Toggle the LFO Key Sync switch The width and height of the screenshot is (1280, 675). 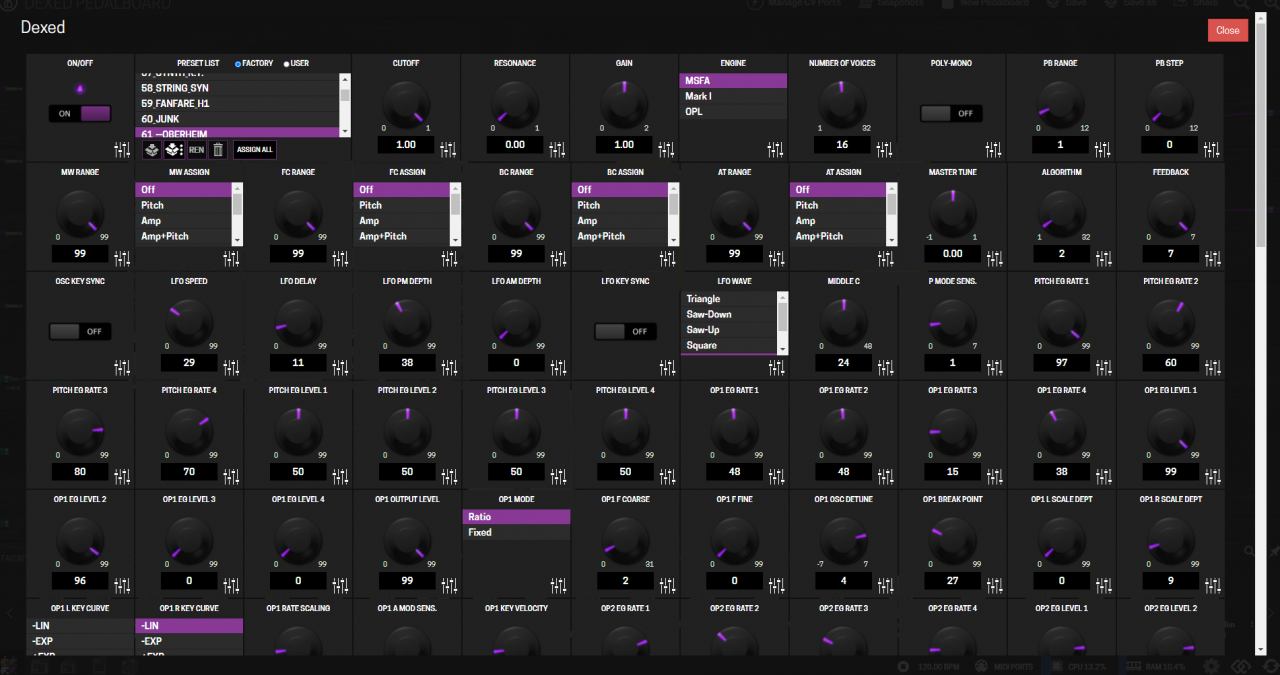[625, 331]
